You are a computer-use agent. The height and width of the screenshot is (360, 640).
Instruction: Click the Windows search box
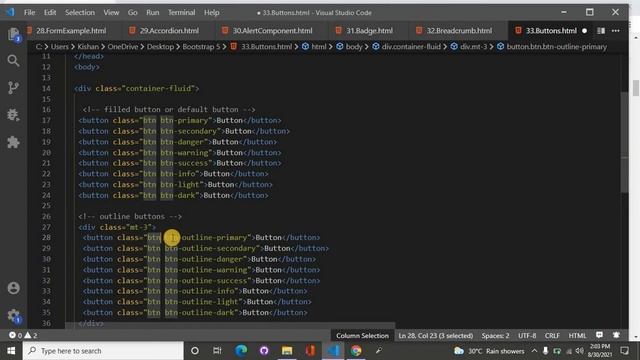[x=103, y=351]
